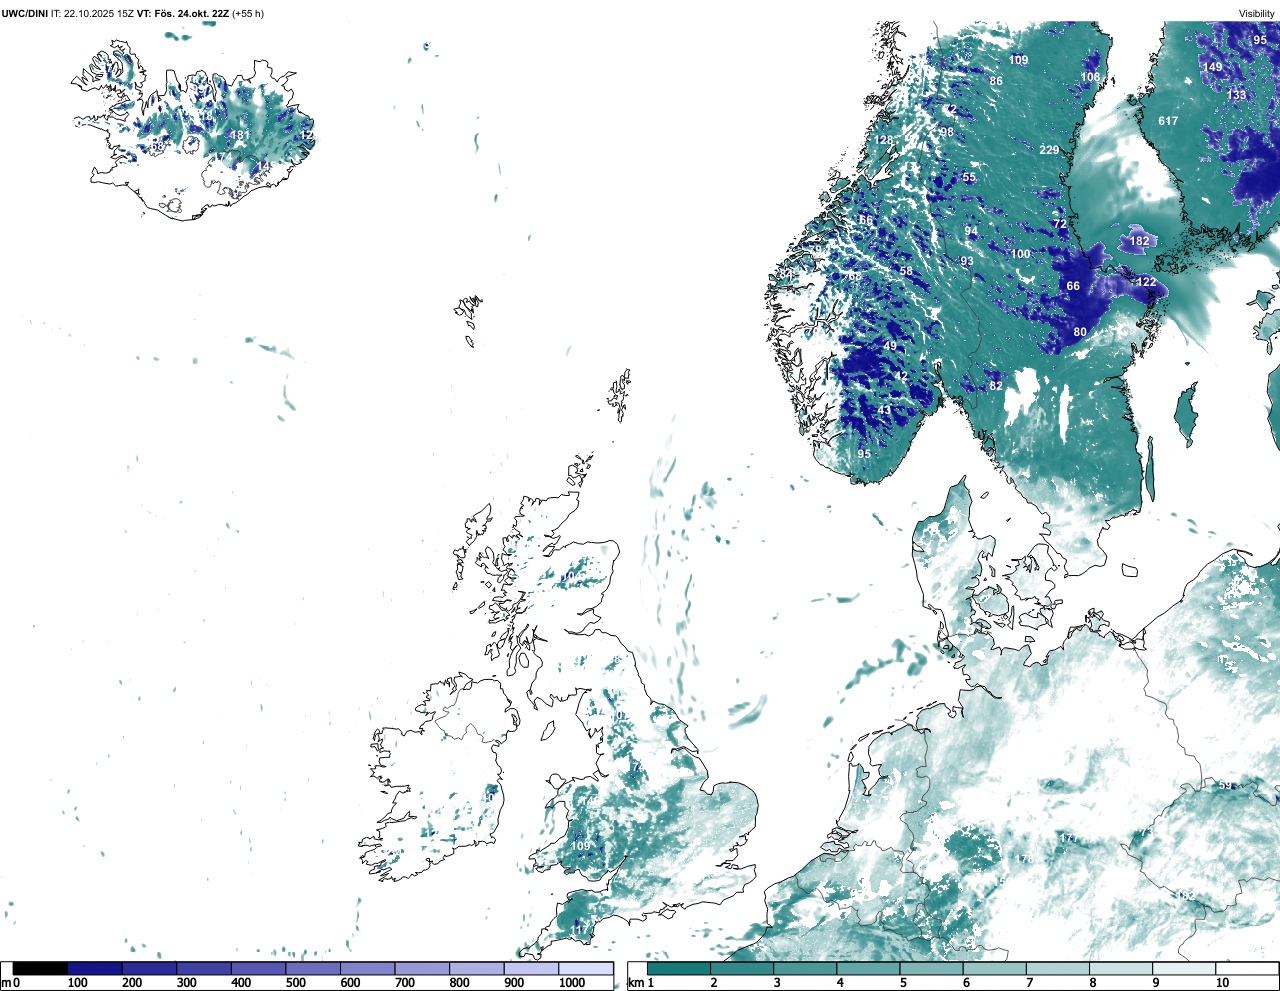Select the "10" label on the kilometer legend

point(1222,983)
